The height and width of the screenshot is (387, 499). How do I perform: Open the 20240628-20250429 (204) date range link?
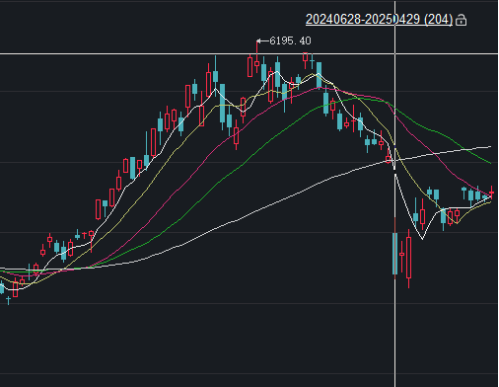(x=379, y=19)
